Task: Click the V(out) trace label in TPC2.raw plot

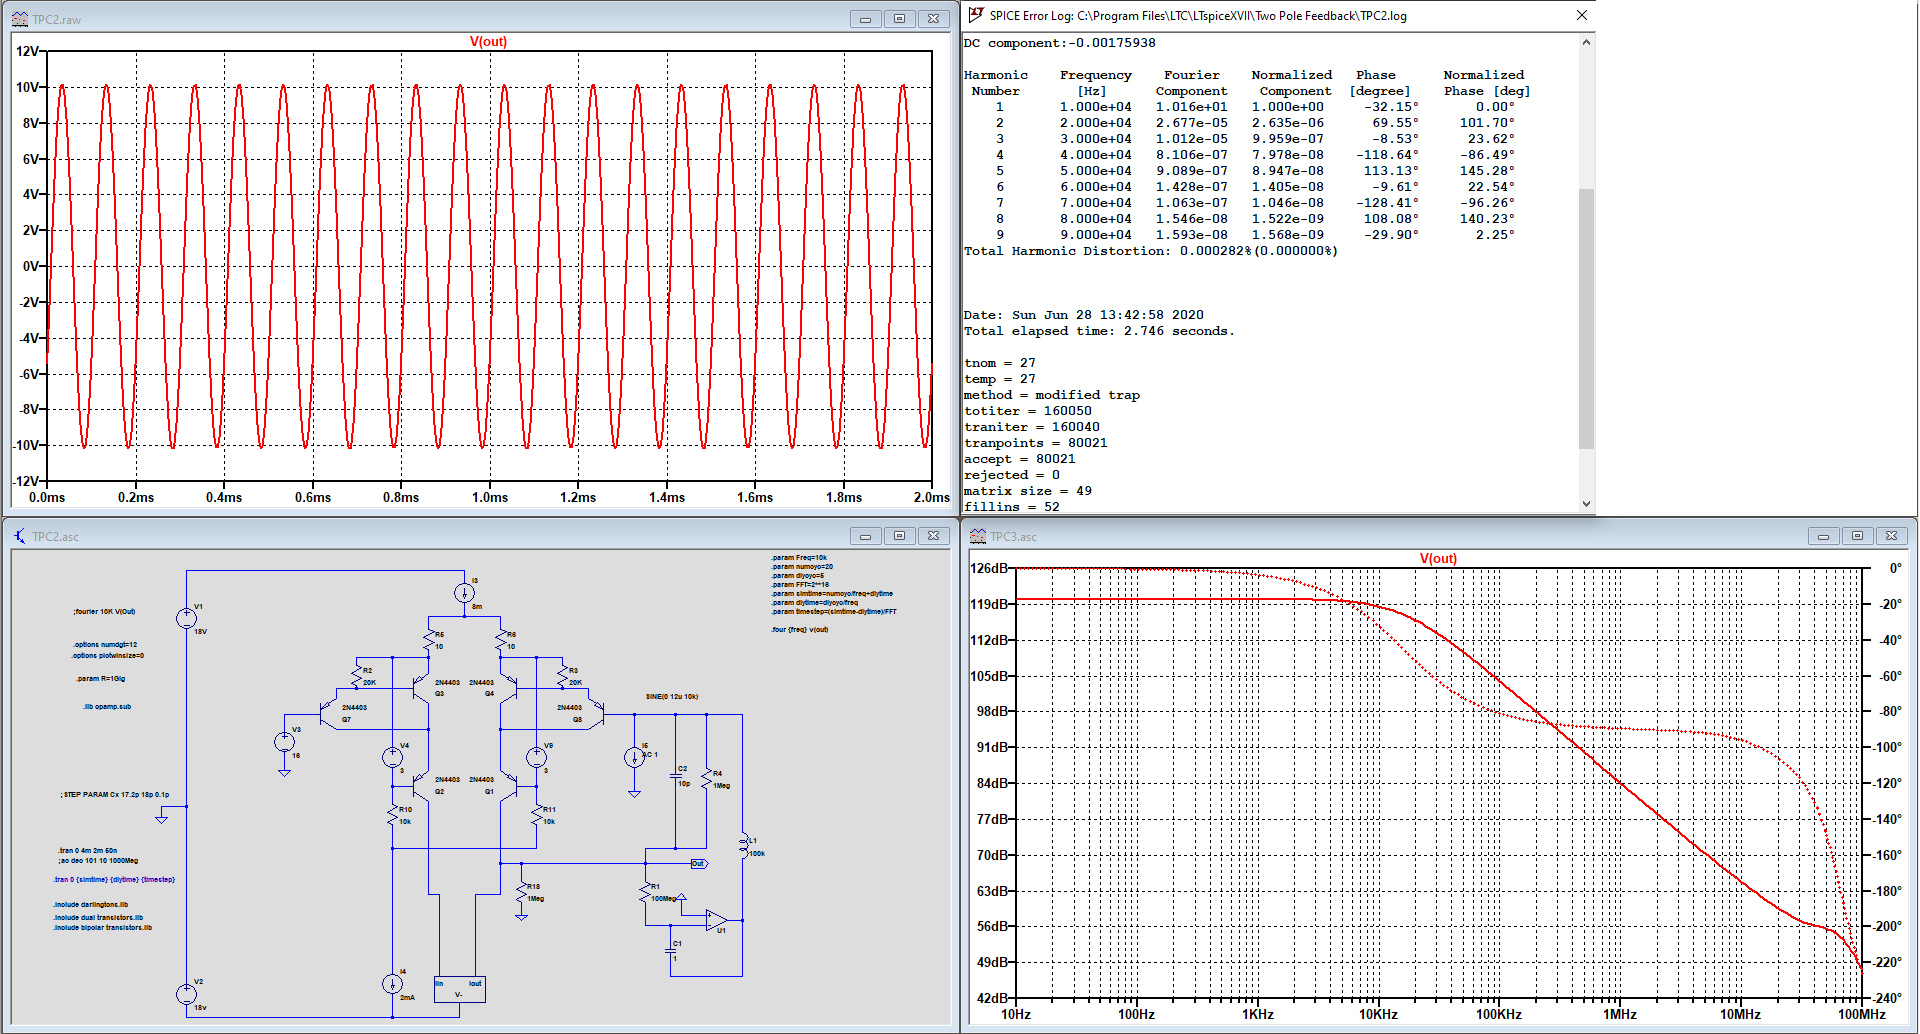Action: pyautogui.click(x=488, y=42)
